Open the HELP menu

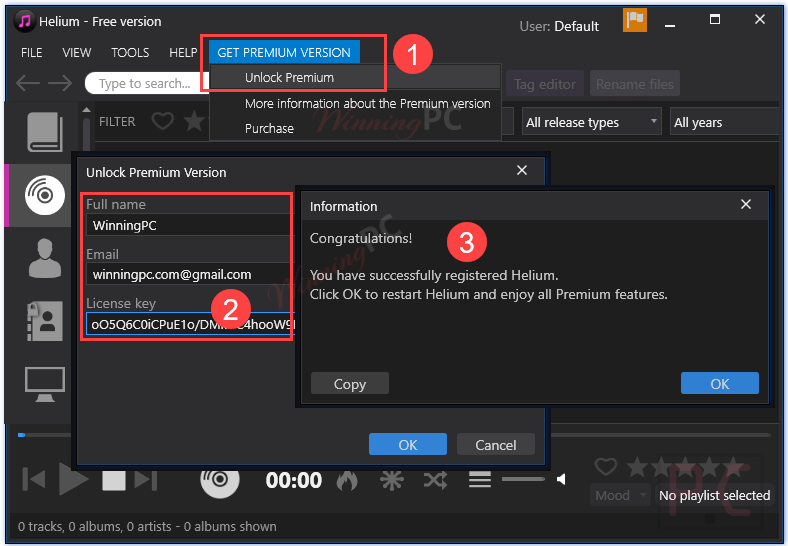pyautogui.click(x=183, y=52)
